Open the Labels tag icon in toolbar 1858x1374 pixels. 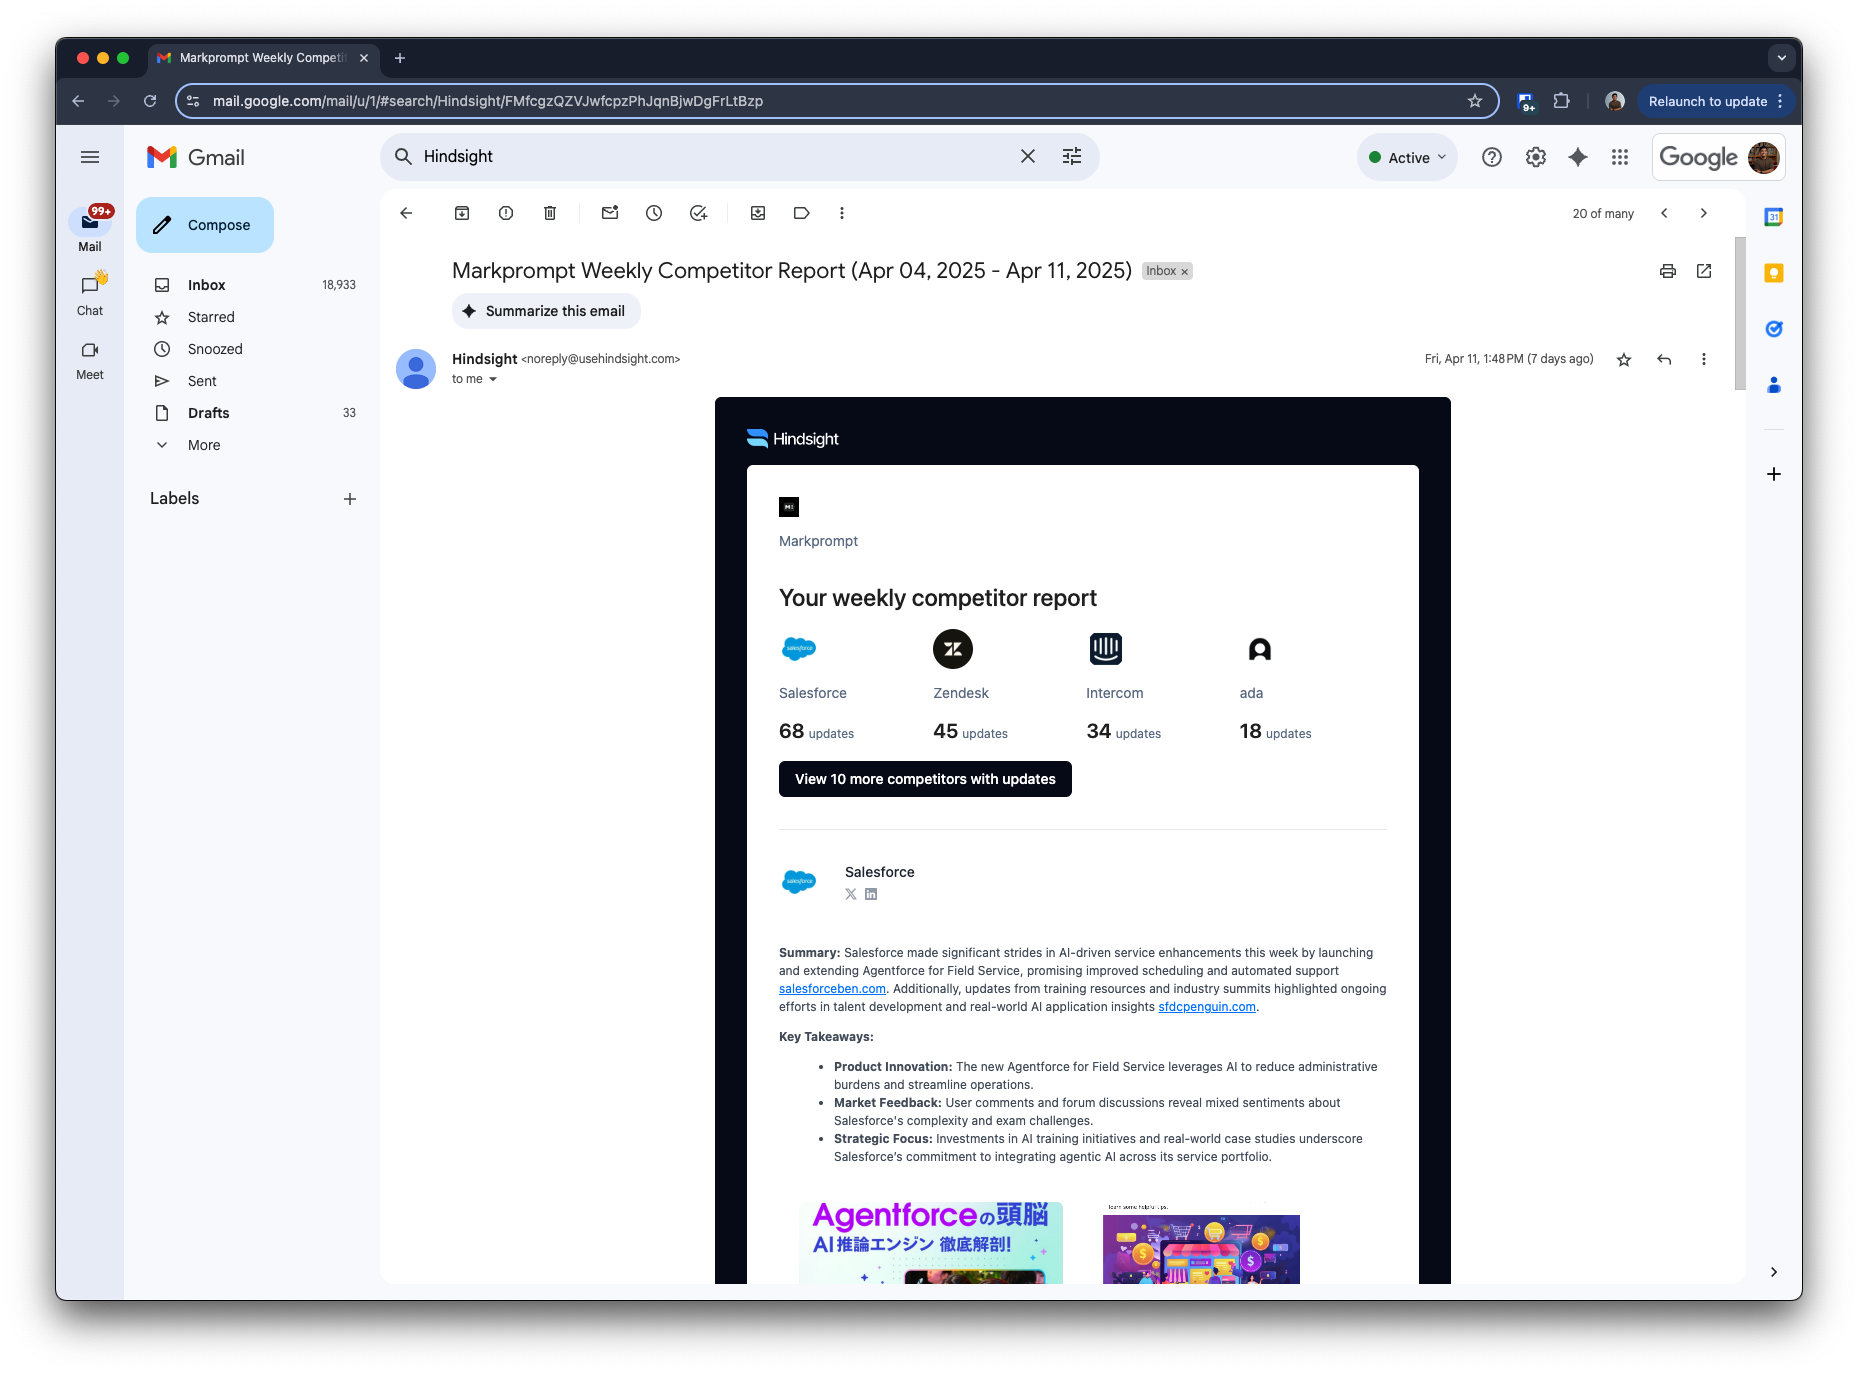(x=802, y=213)
